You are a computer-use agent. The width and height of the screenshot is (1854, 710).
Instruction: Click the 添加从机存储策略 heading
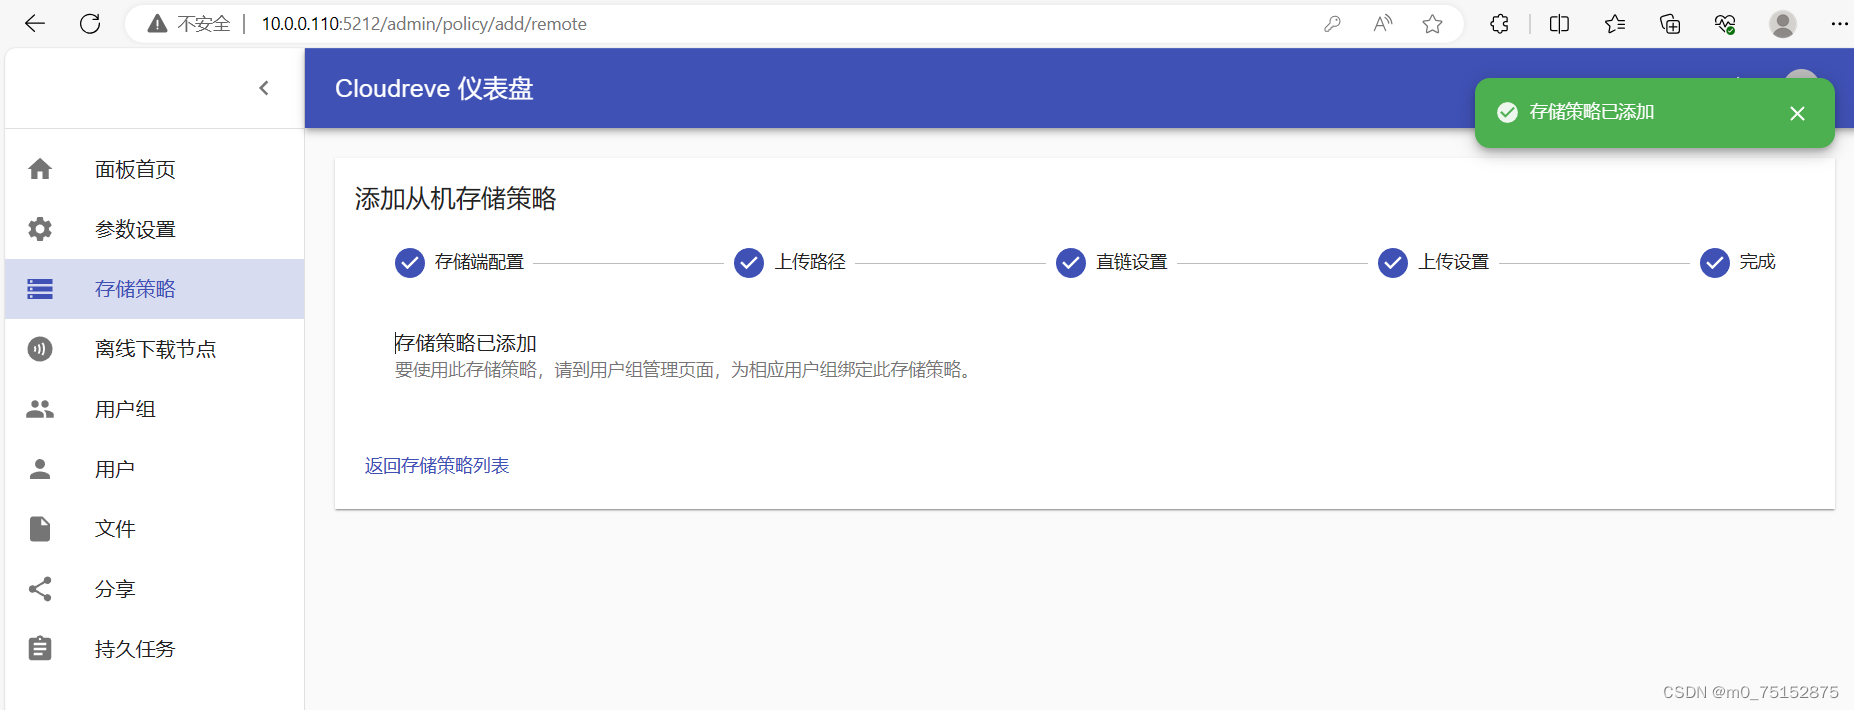[x=456, y=199]
